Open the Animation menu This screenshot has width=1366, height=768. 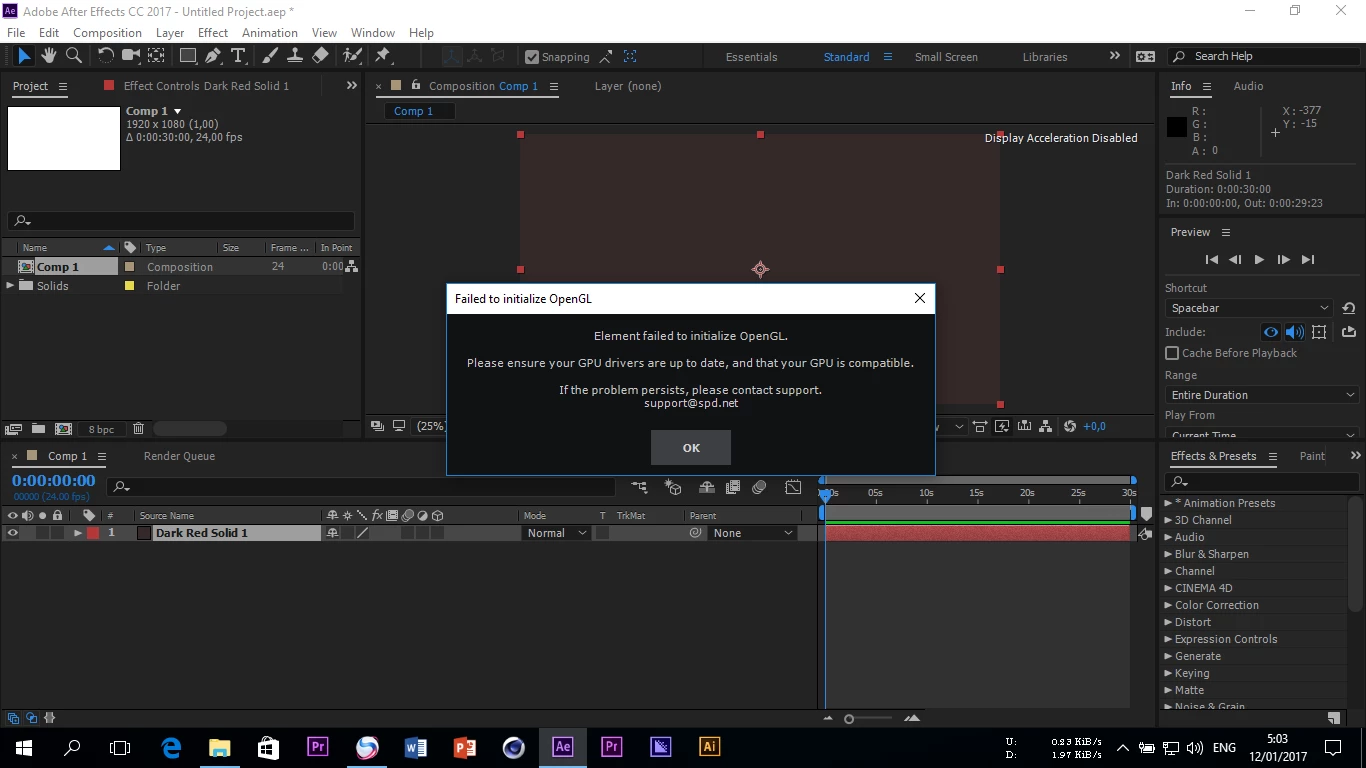click(270, 32)
